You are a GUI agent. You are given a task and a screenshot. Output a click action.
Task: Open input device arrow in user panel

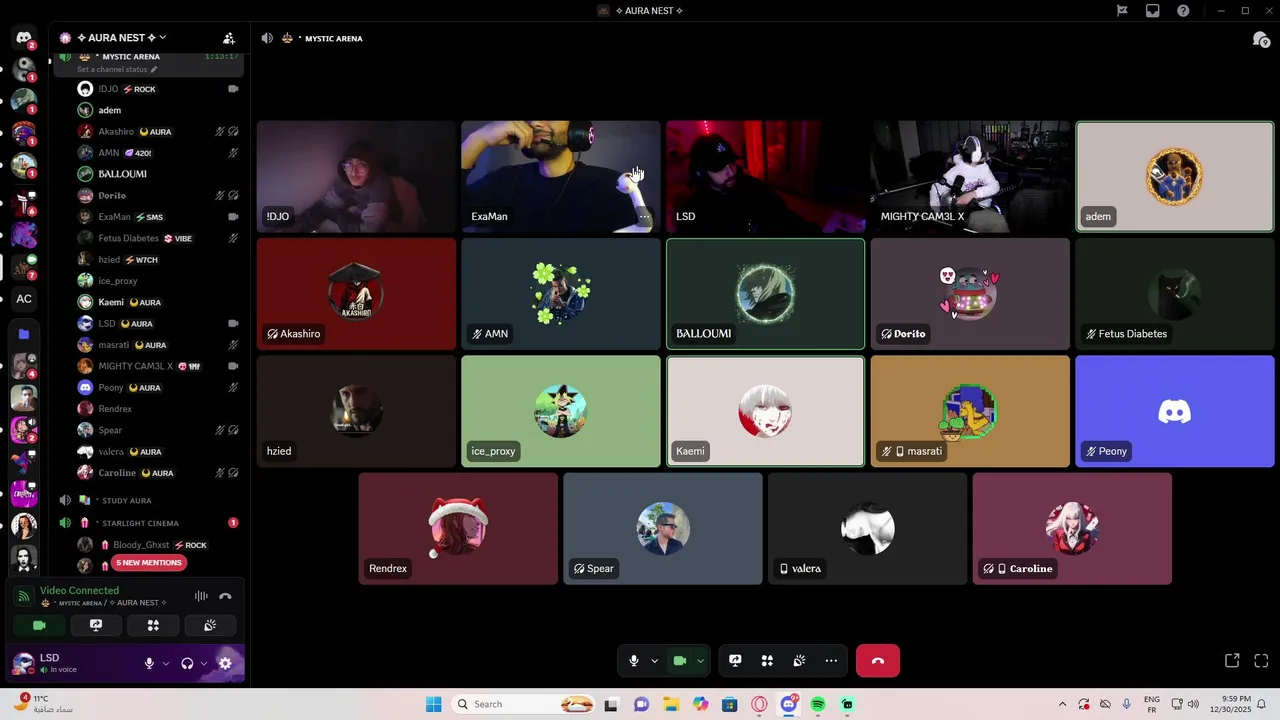coord(165,663)
